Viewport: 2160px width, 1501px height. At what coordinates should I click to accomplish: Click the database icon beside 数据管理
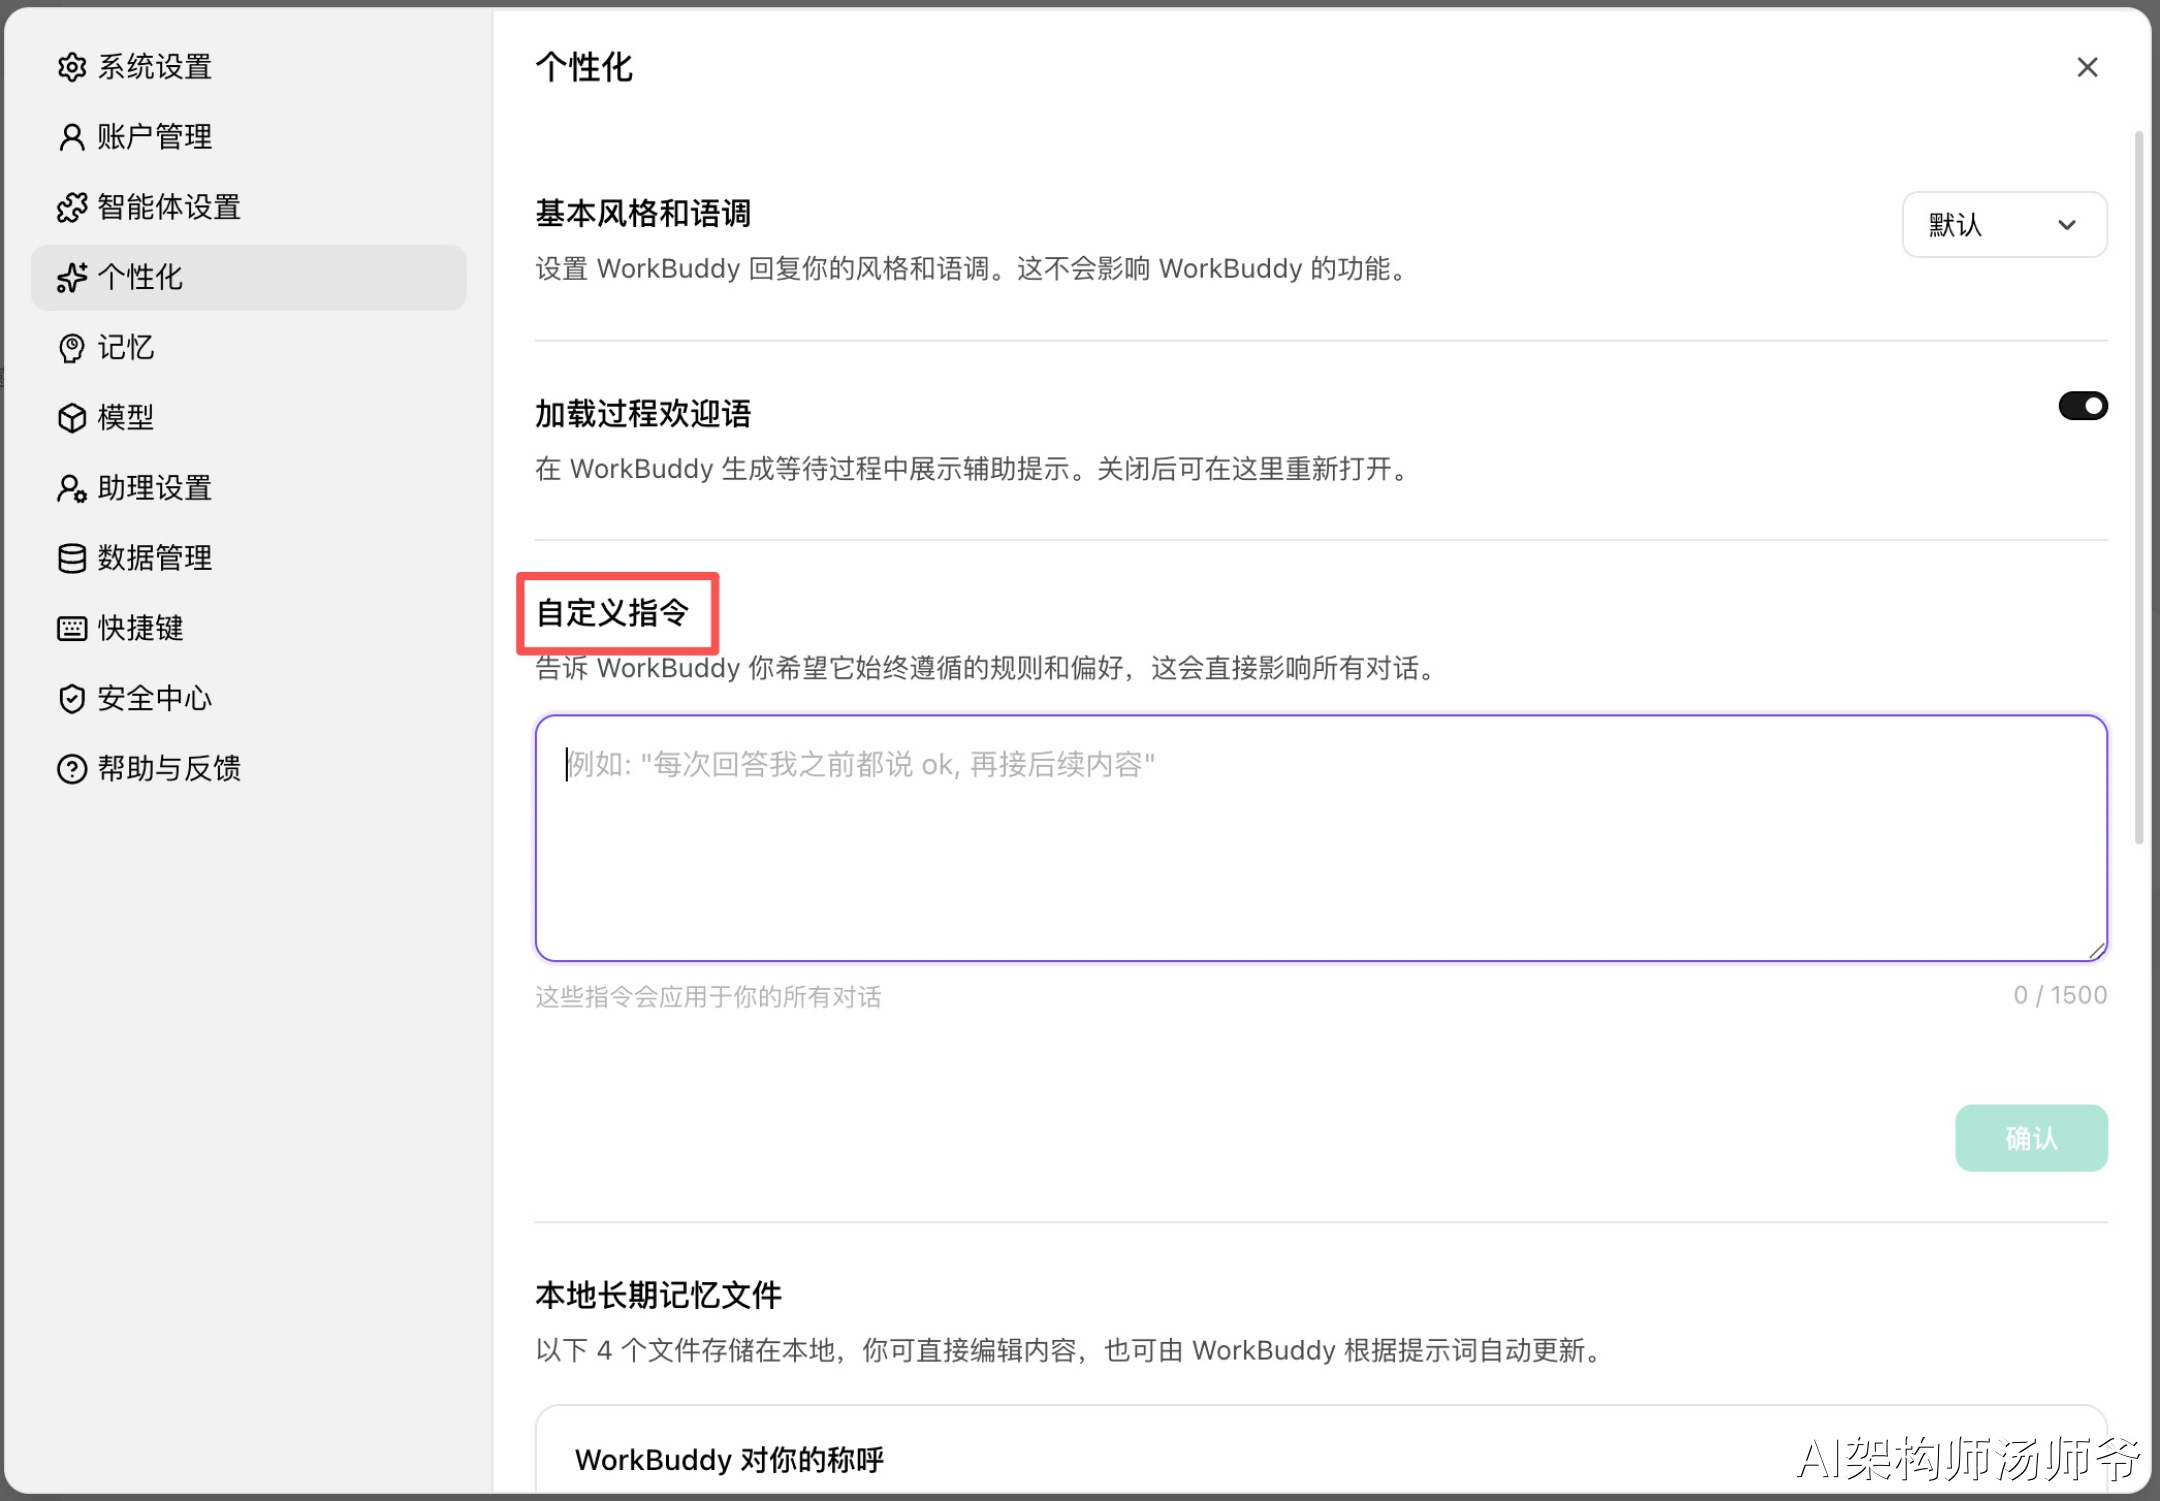coord(71,558)
